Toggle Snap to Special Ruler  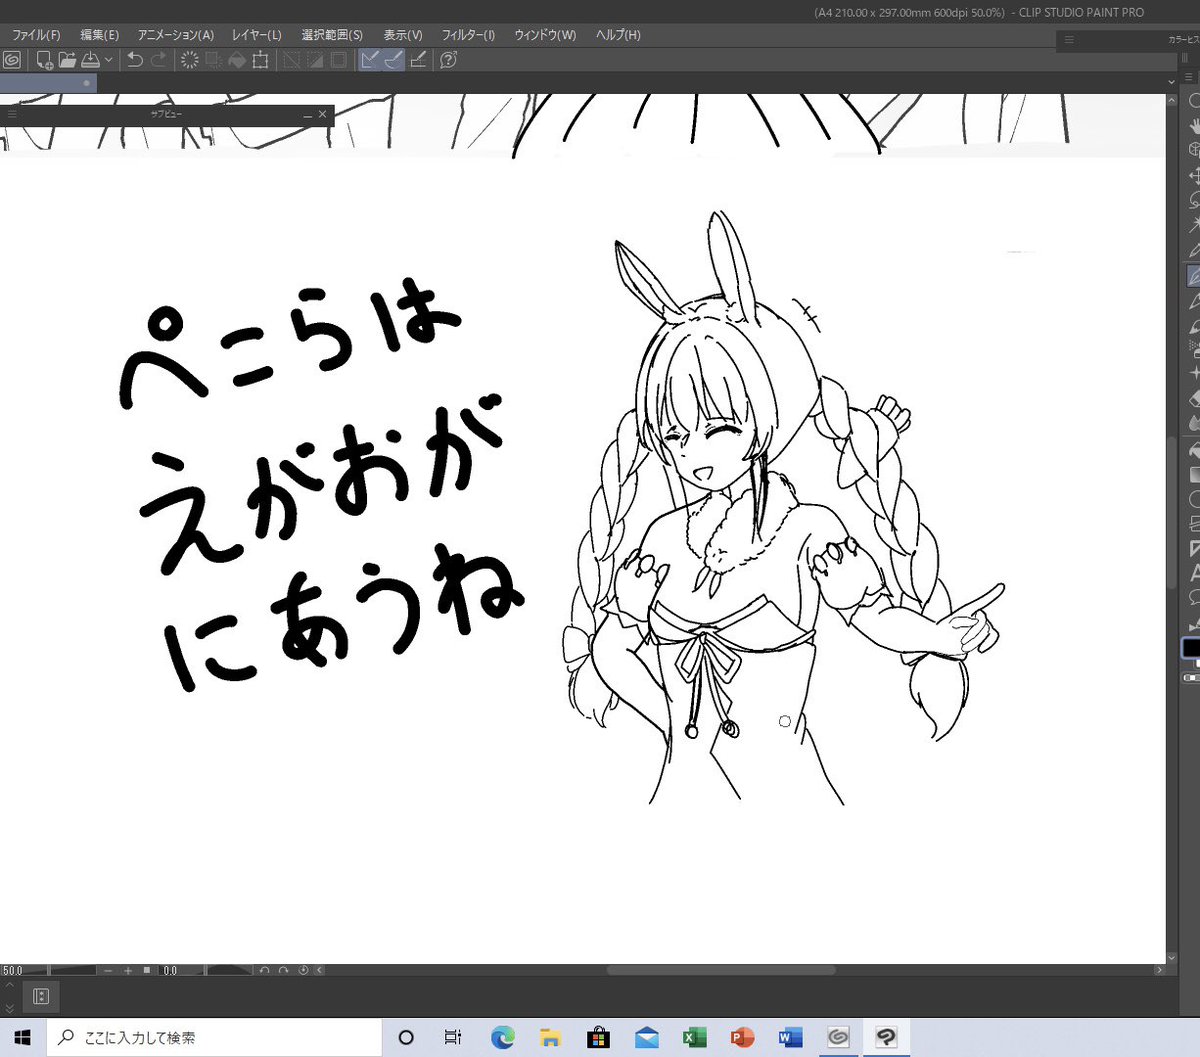pos(394,60)
